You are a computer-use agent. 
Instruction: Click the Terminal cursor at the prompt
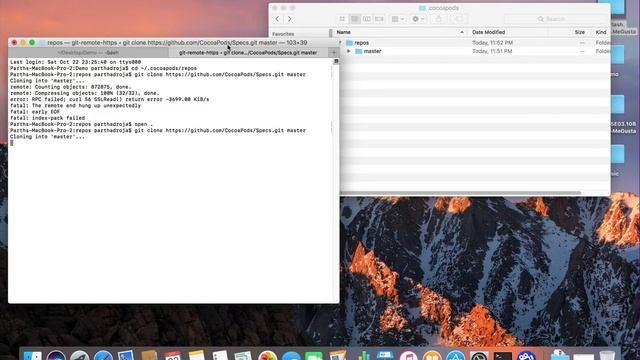tap(12, 143)
